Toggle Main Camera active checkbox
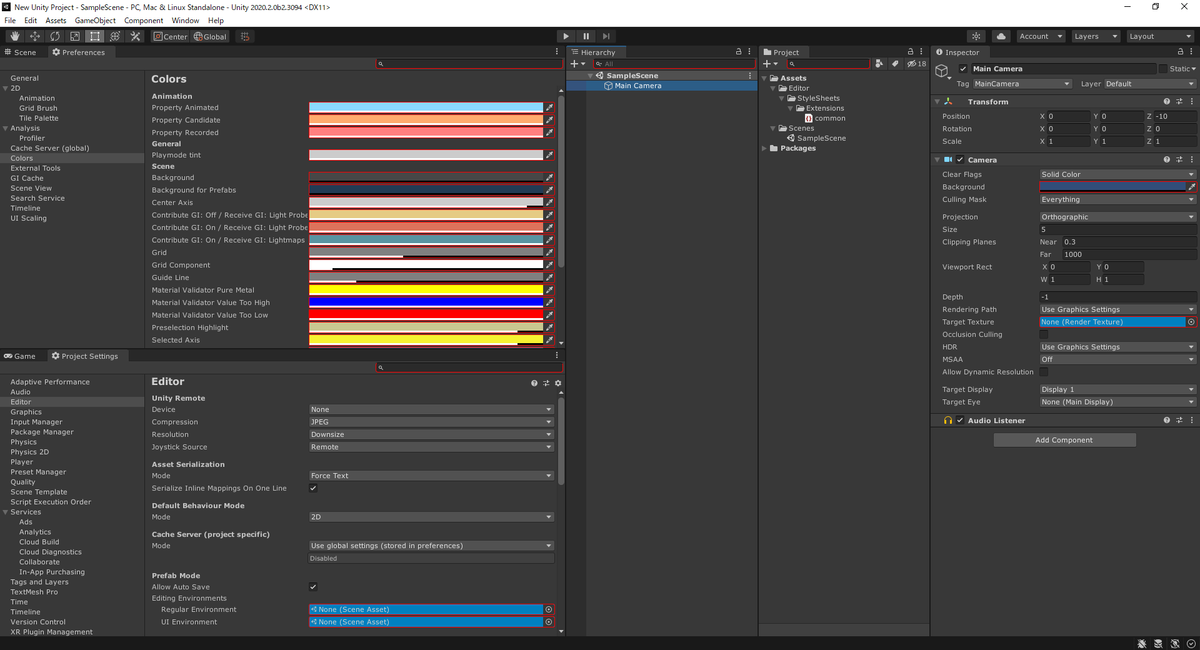 963,69
